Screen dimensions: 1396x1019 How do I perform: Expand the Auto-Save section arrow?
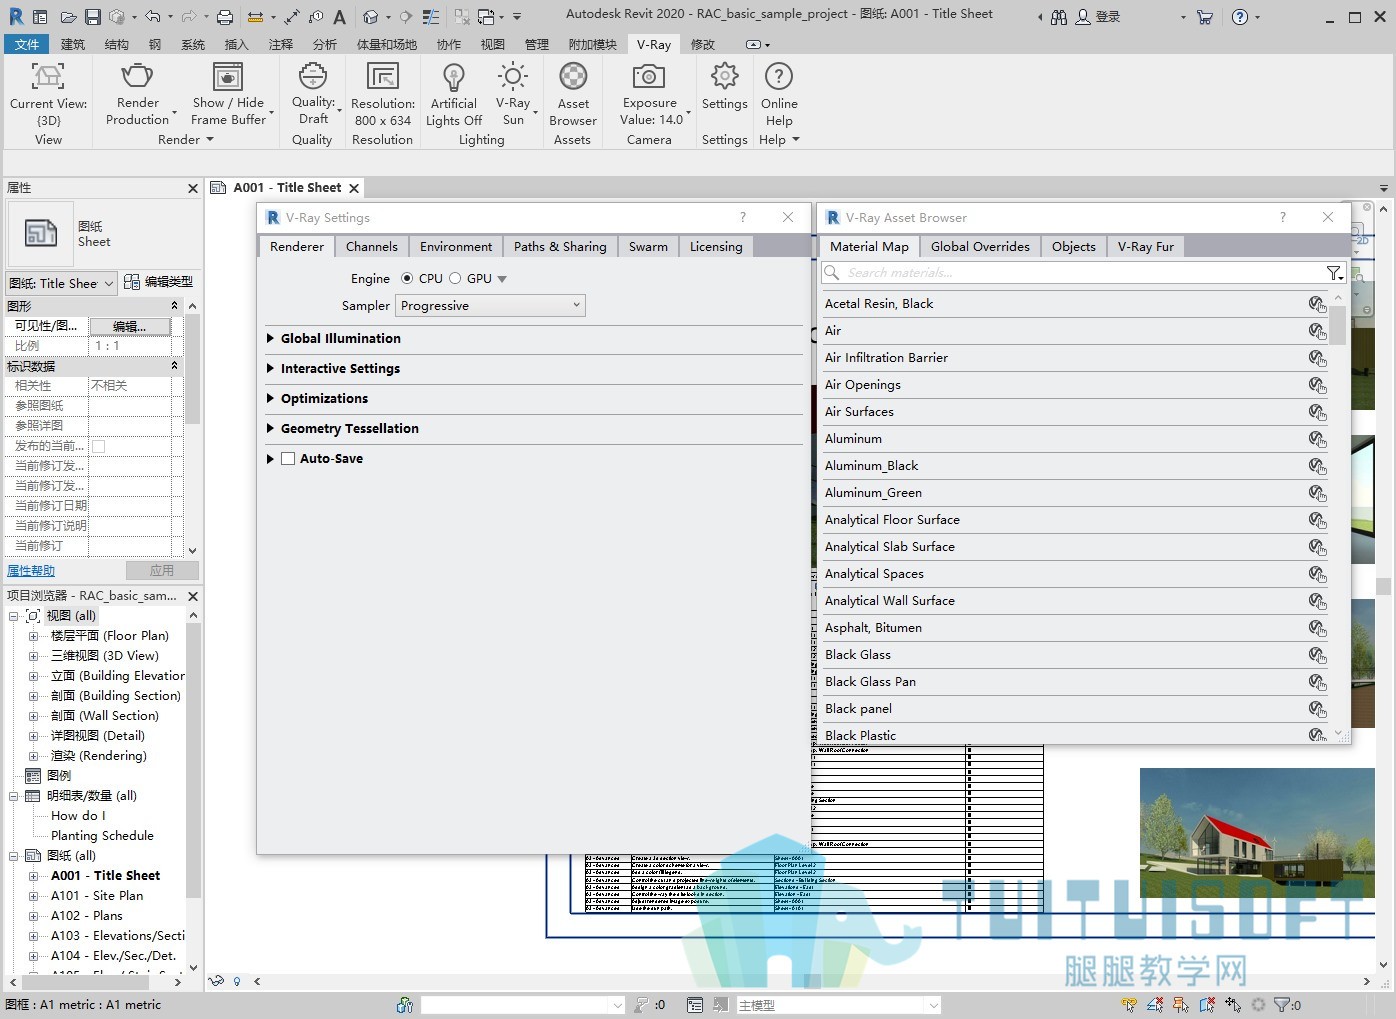(x=271, y=459)
